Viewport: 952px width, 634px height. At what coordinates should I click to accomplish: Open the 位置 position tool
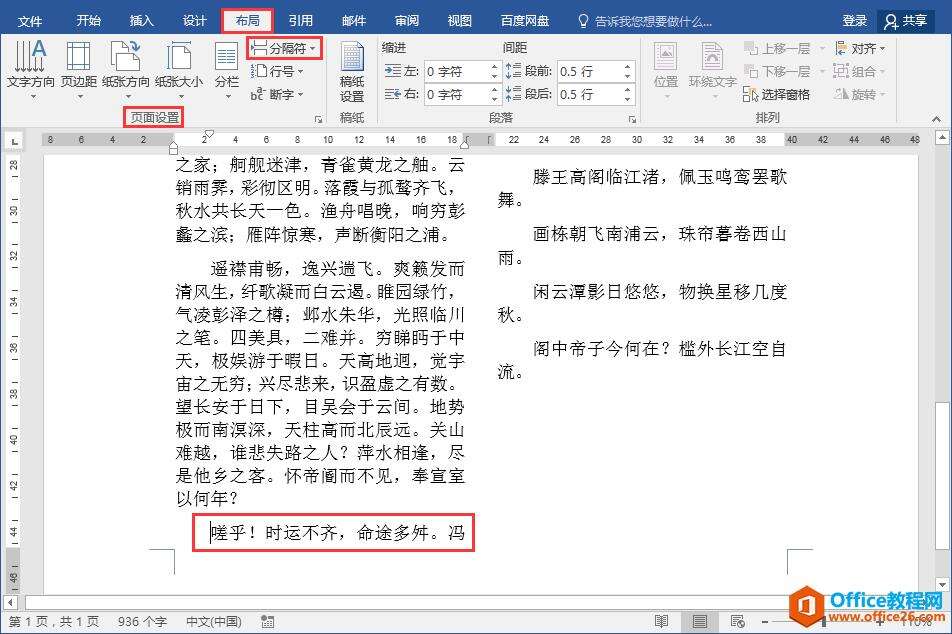(665, 70)
